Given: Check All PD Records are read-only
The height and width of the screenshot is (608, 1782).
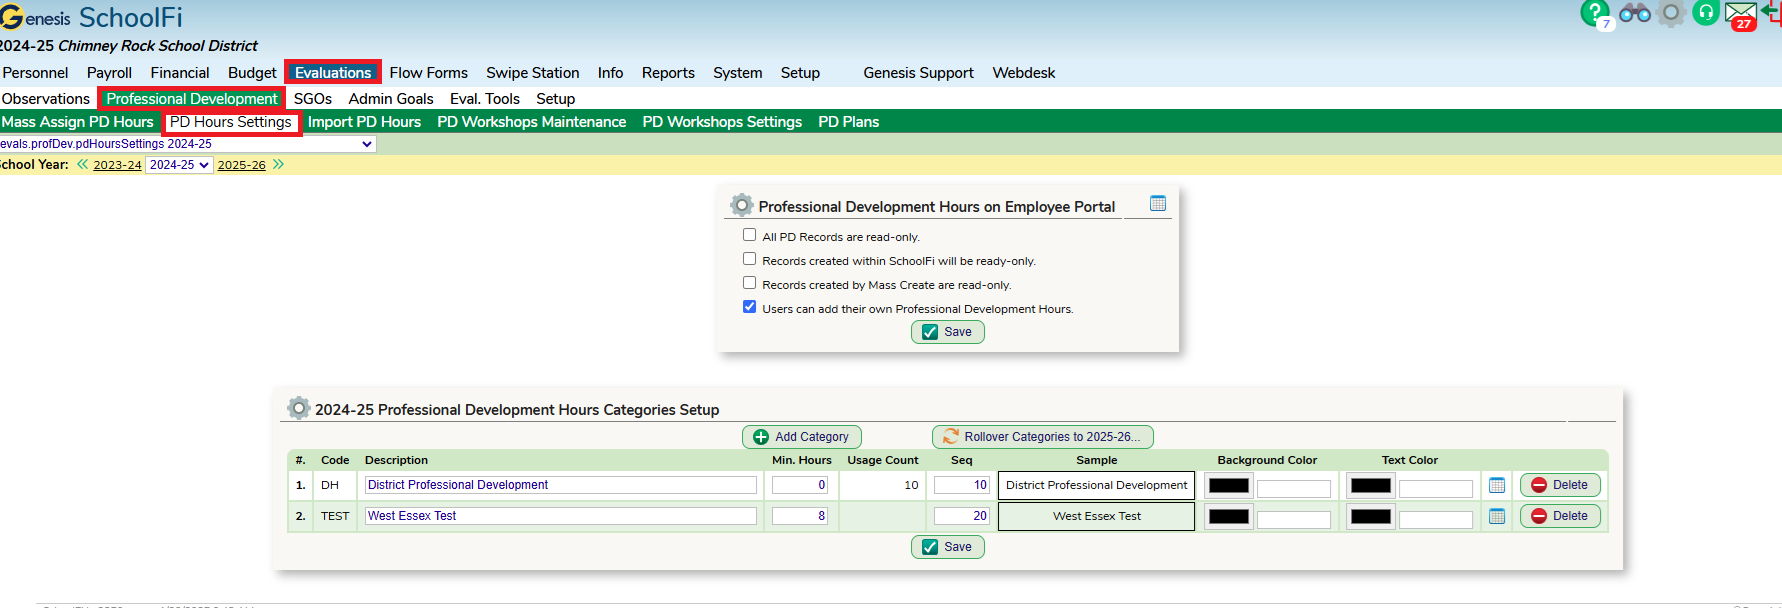Looking at the screenshot, I should 749,235.
